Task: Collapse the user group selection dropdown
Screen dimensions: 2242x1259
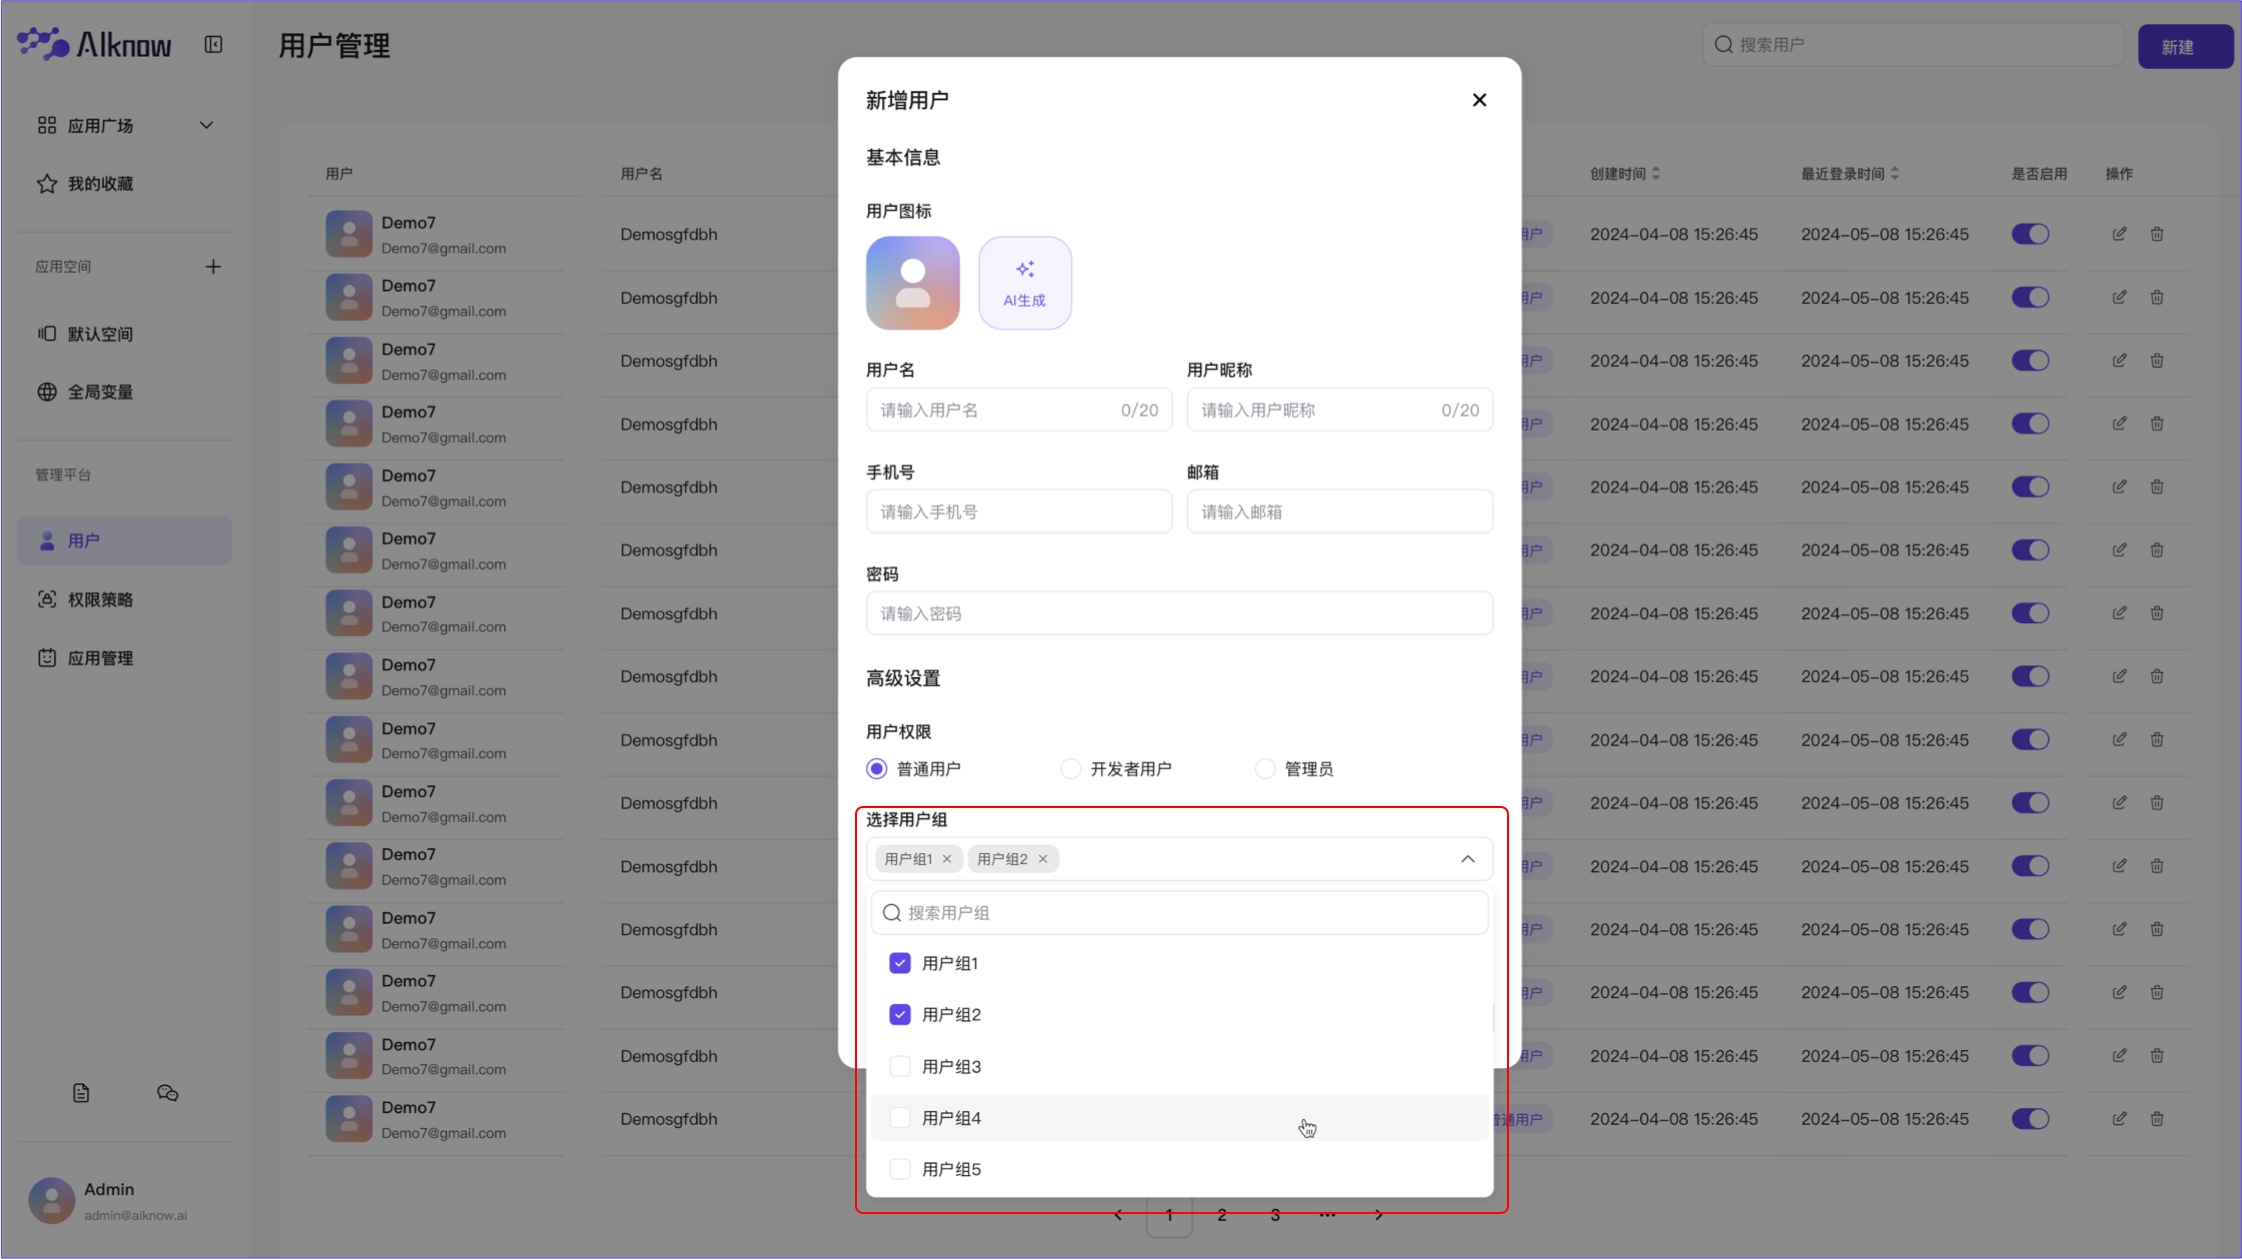Action: [x=1468, y=858]
